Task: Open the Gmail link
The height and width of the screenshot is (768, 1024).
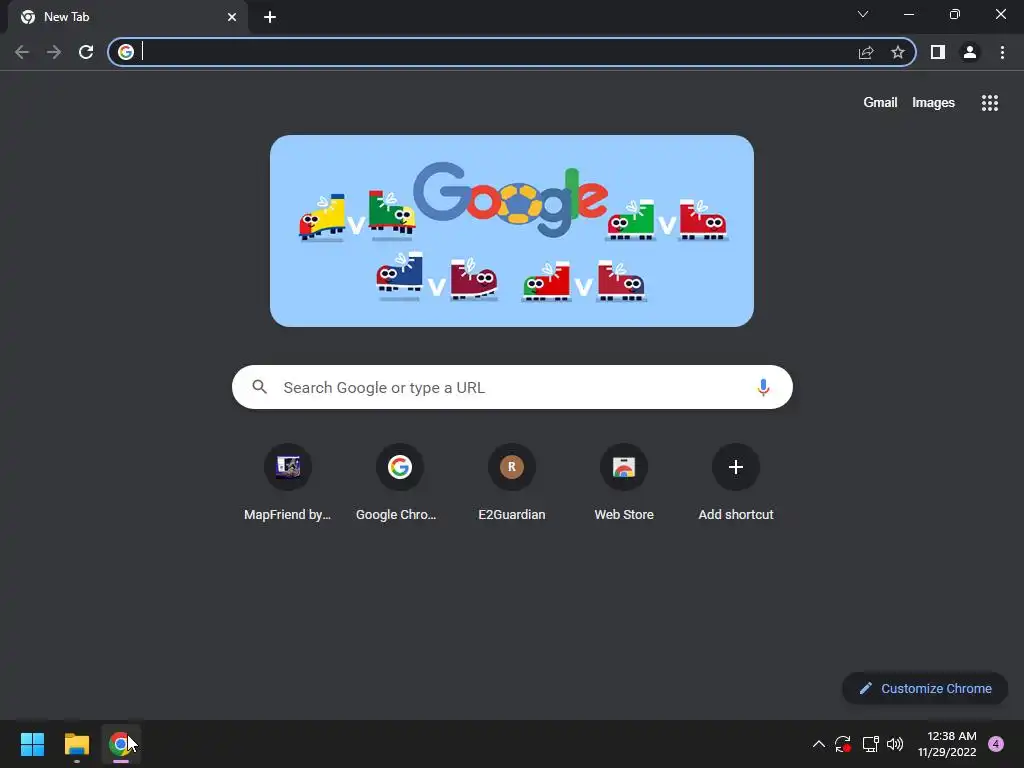Action: 880,103
